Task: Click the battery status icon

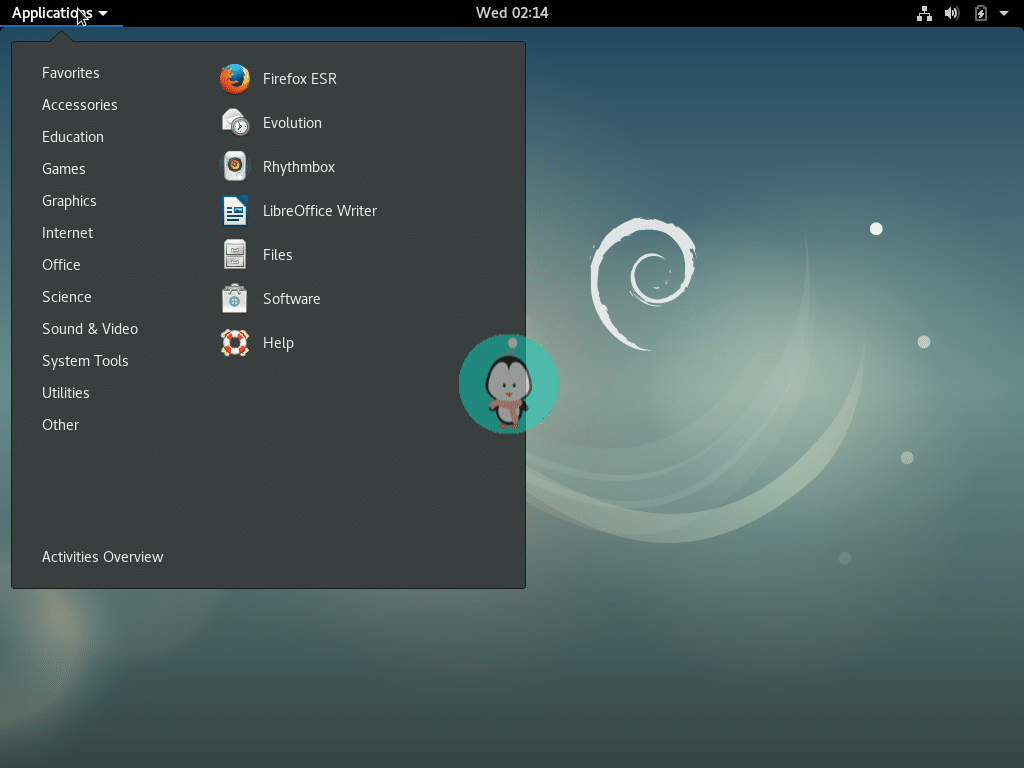Action: coord(980,13)
